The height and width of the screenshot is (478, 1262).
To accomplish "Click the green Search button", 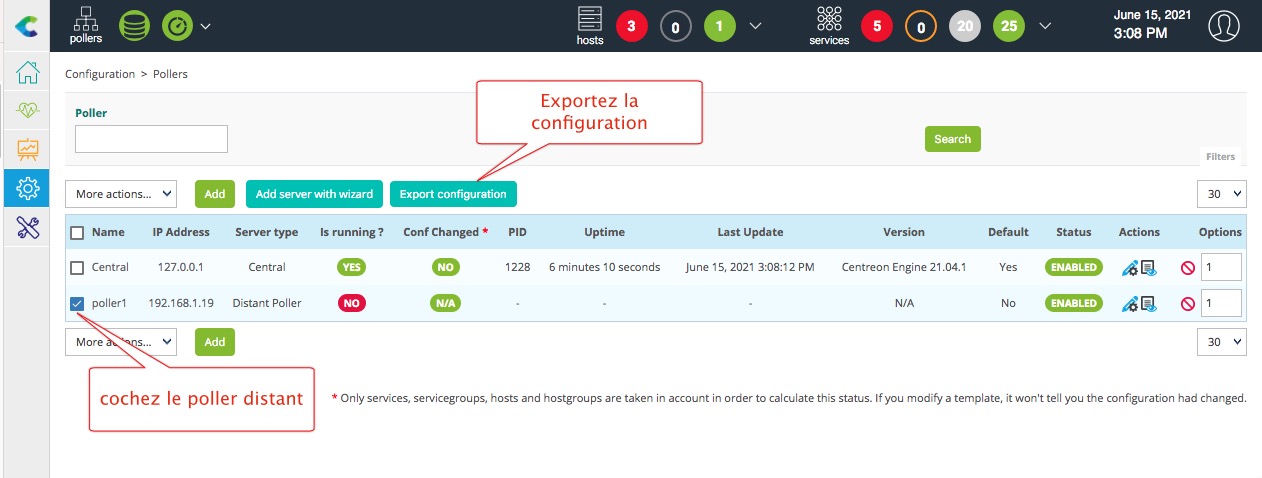I will [952, 139].
